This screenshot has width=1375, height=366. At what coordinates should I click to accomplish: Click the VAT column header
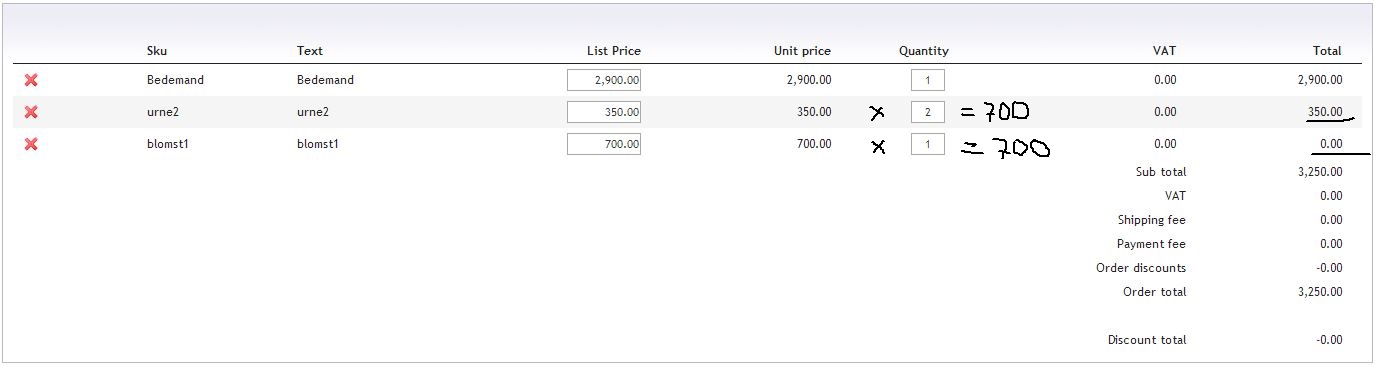point(1164,51)
